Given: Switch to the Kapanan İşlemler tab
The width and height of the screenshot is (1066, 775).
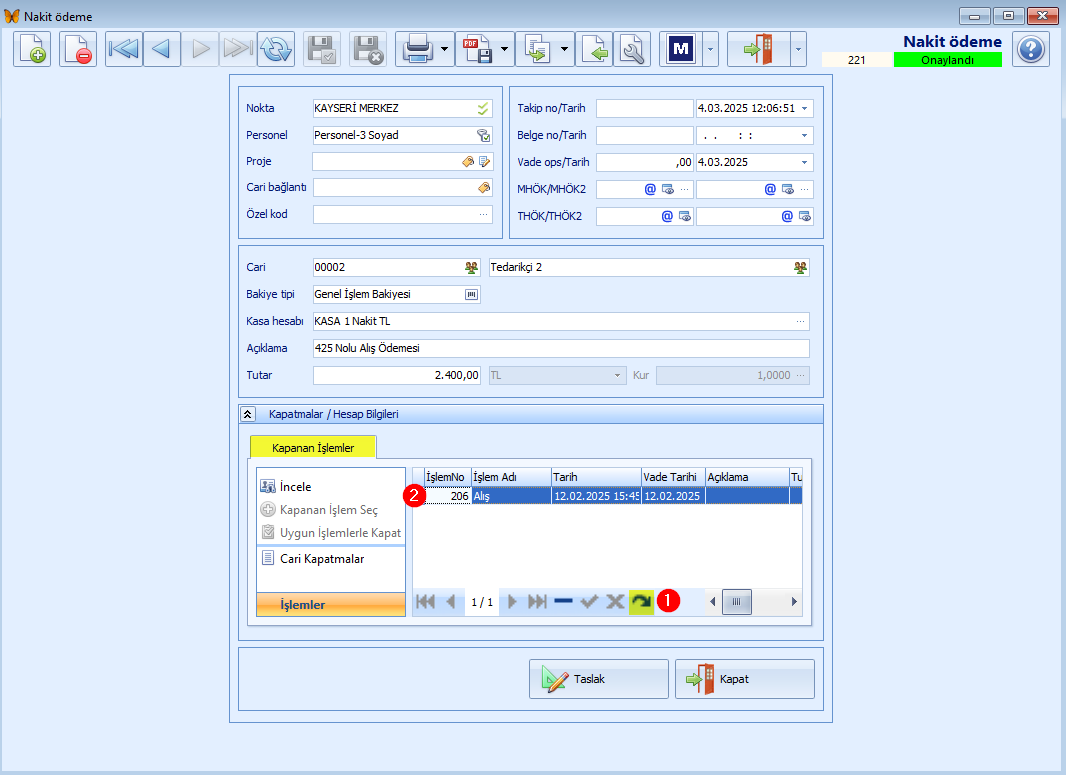Looking at the screenshot, I should (x=313, y=448).
